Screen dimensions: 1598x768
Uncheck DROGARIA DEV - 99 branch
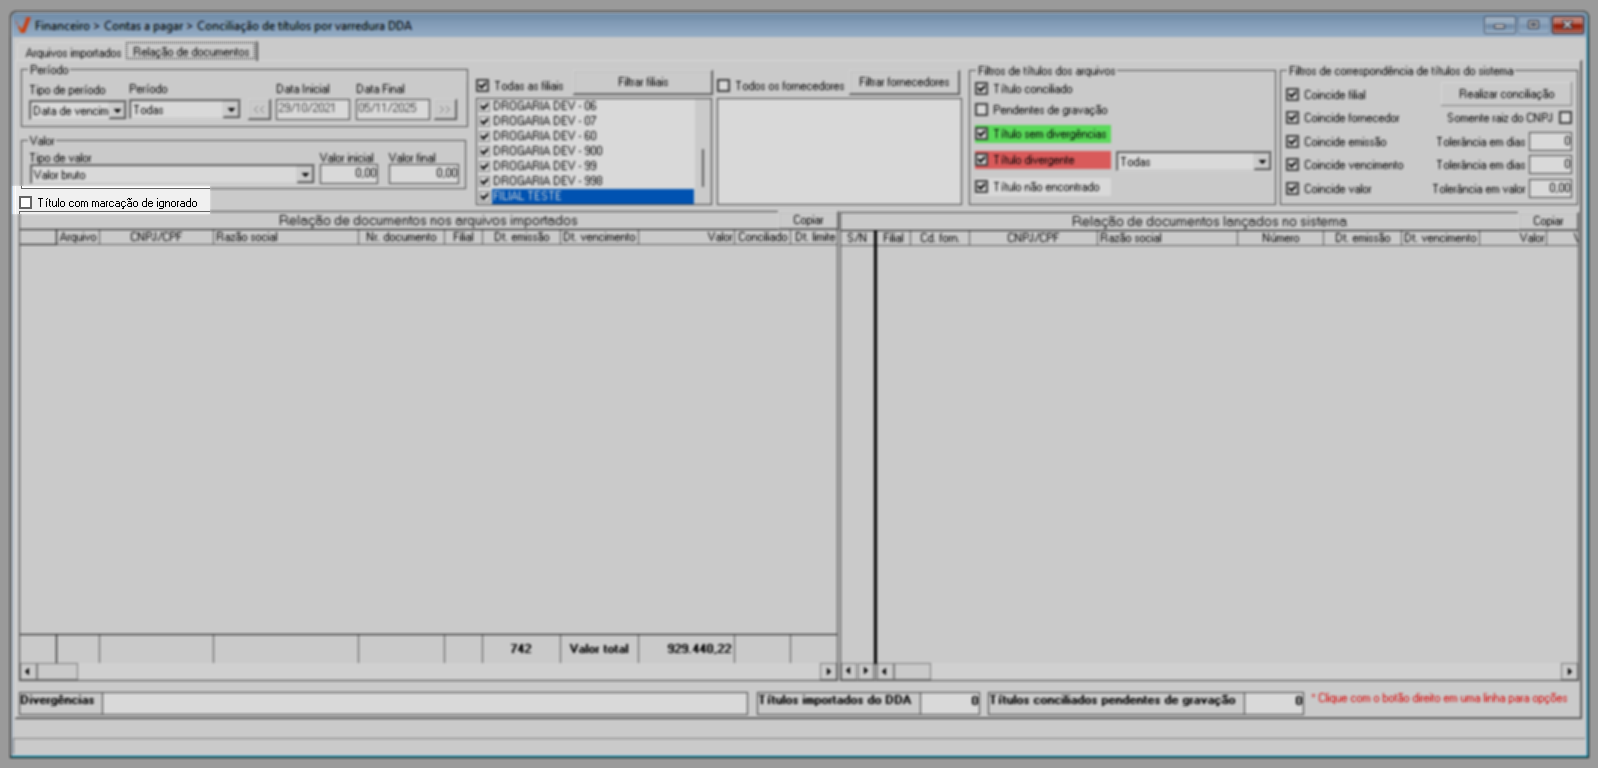coord(484,166)
